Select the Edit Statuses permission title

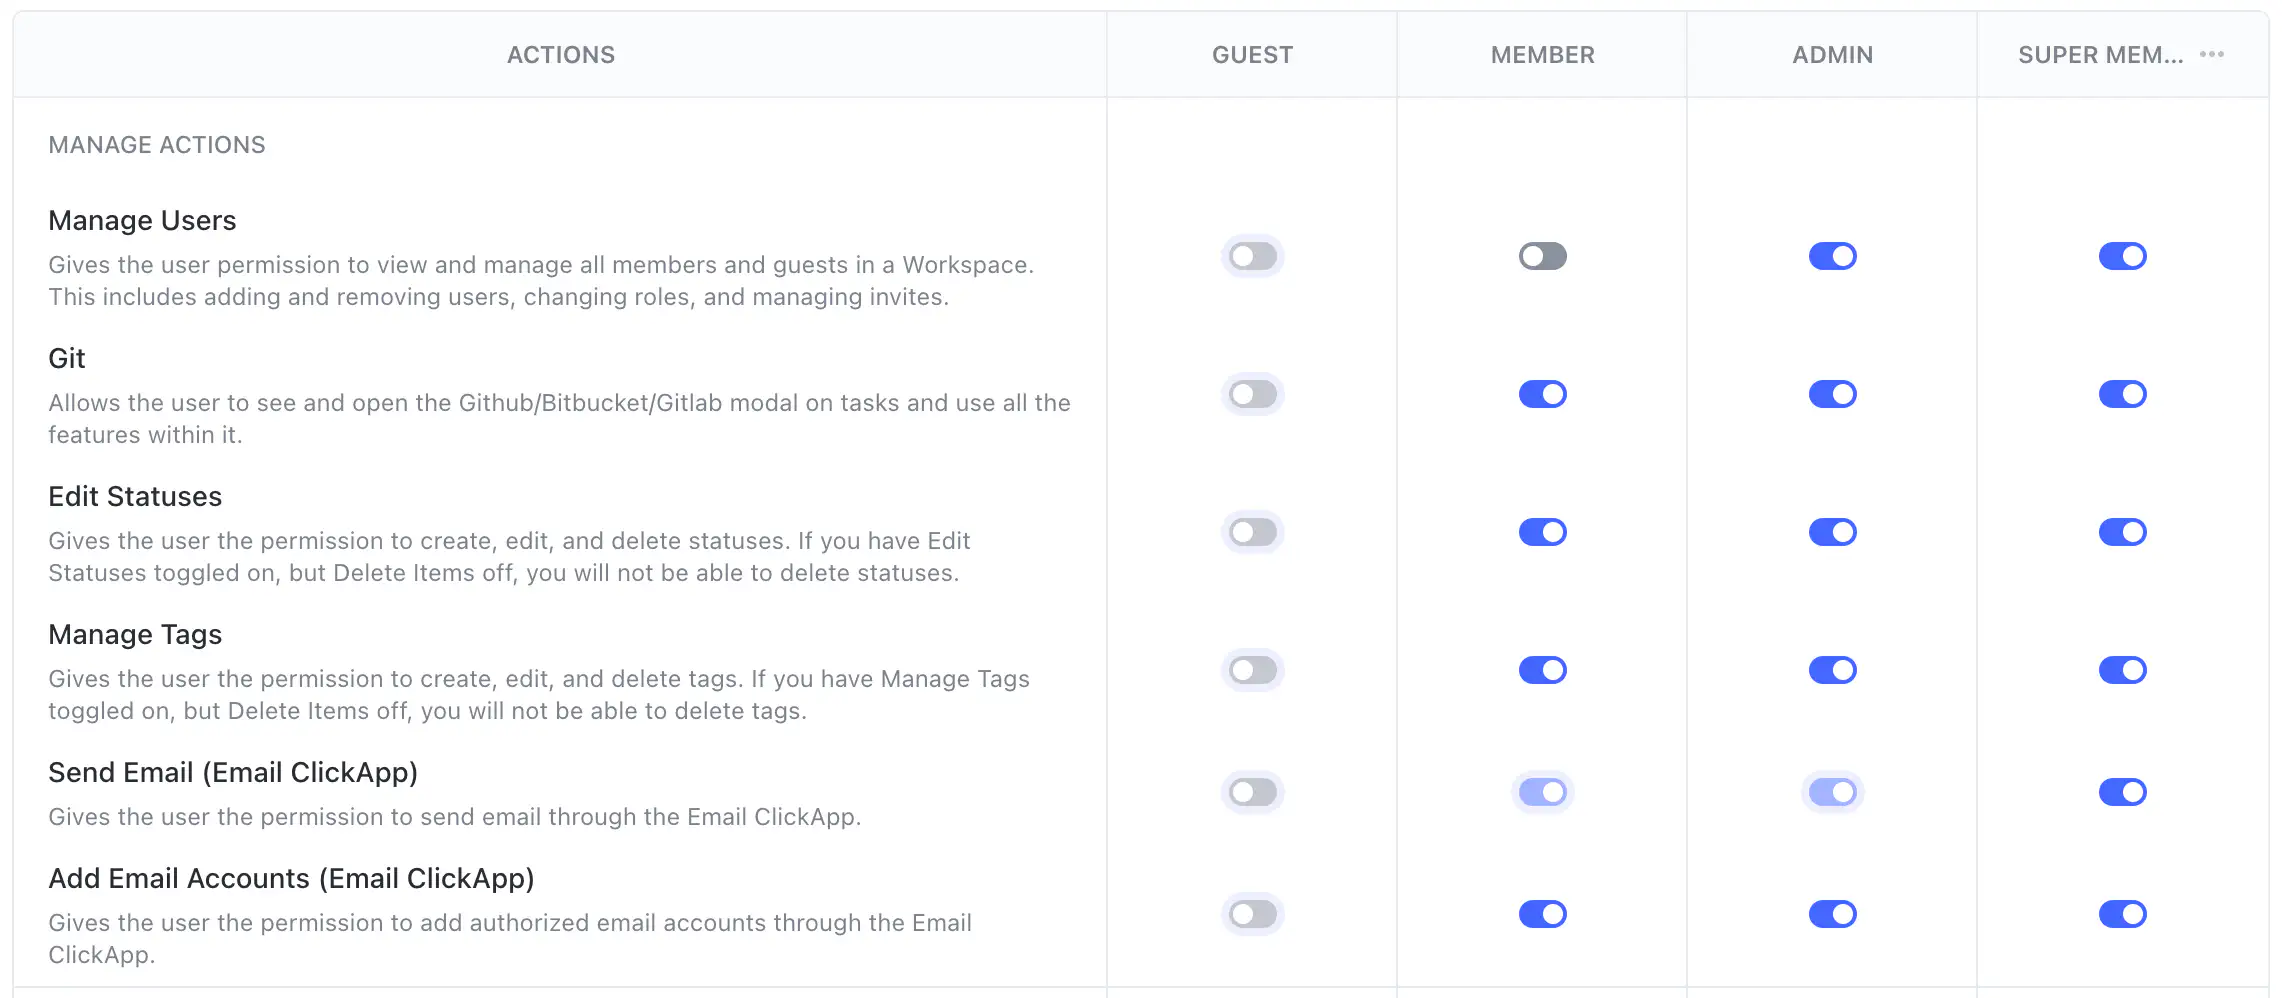[x=135, y=496]
